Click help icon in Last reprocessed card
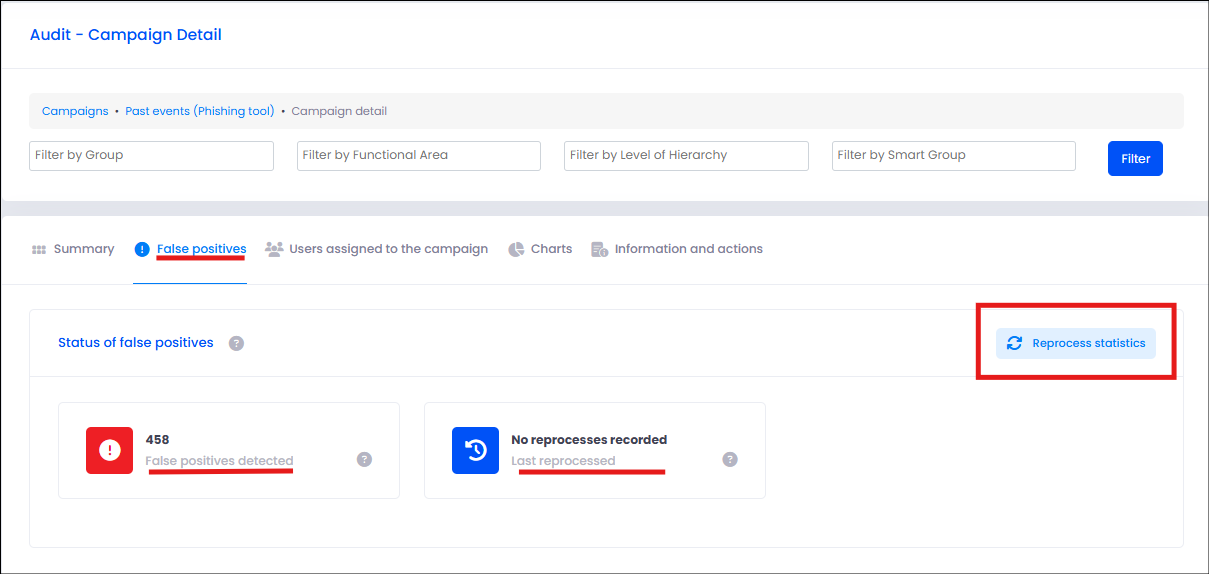1209x574 pixels. tap(730, 459)
